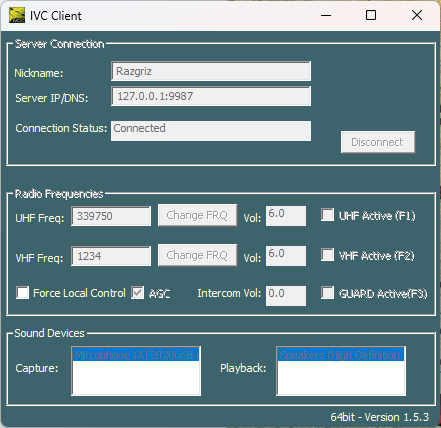The height and width of the screenshot is (428, 441).
Task: Click the Connection Status: label
Action: (x=61, y=128)
